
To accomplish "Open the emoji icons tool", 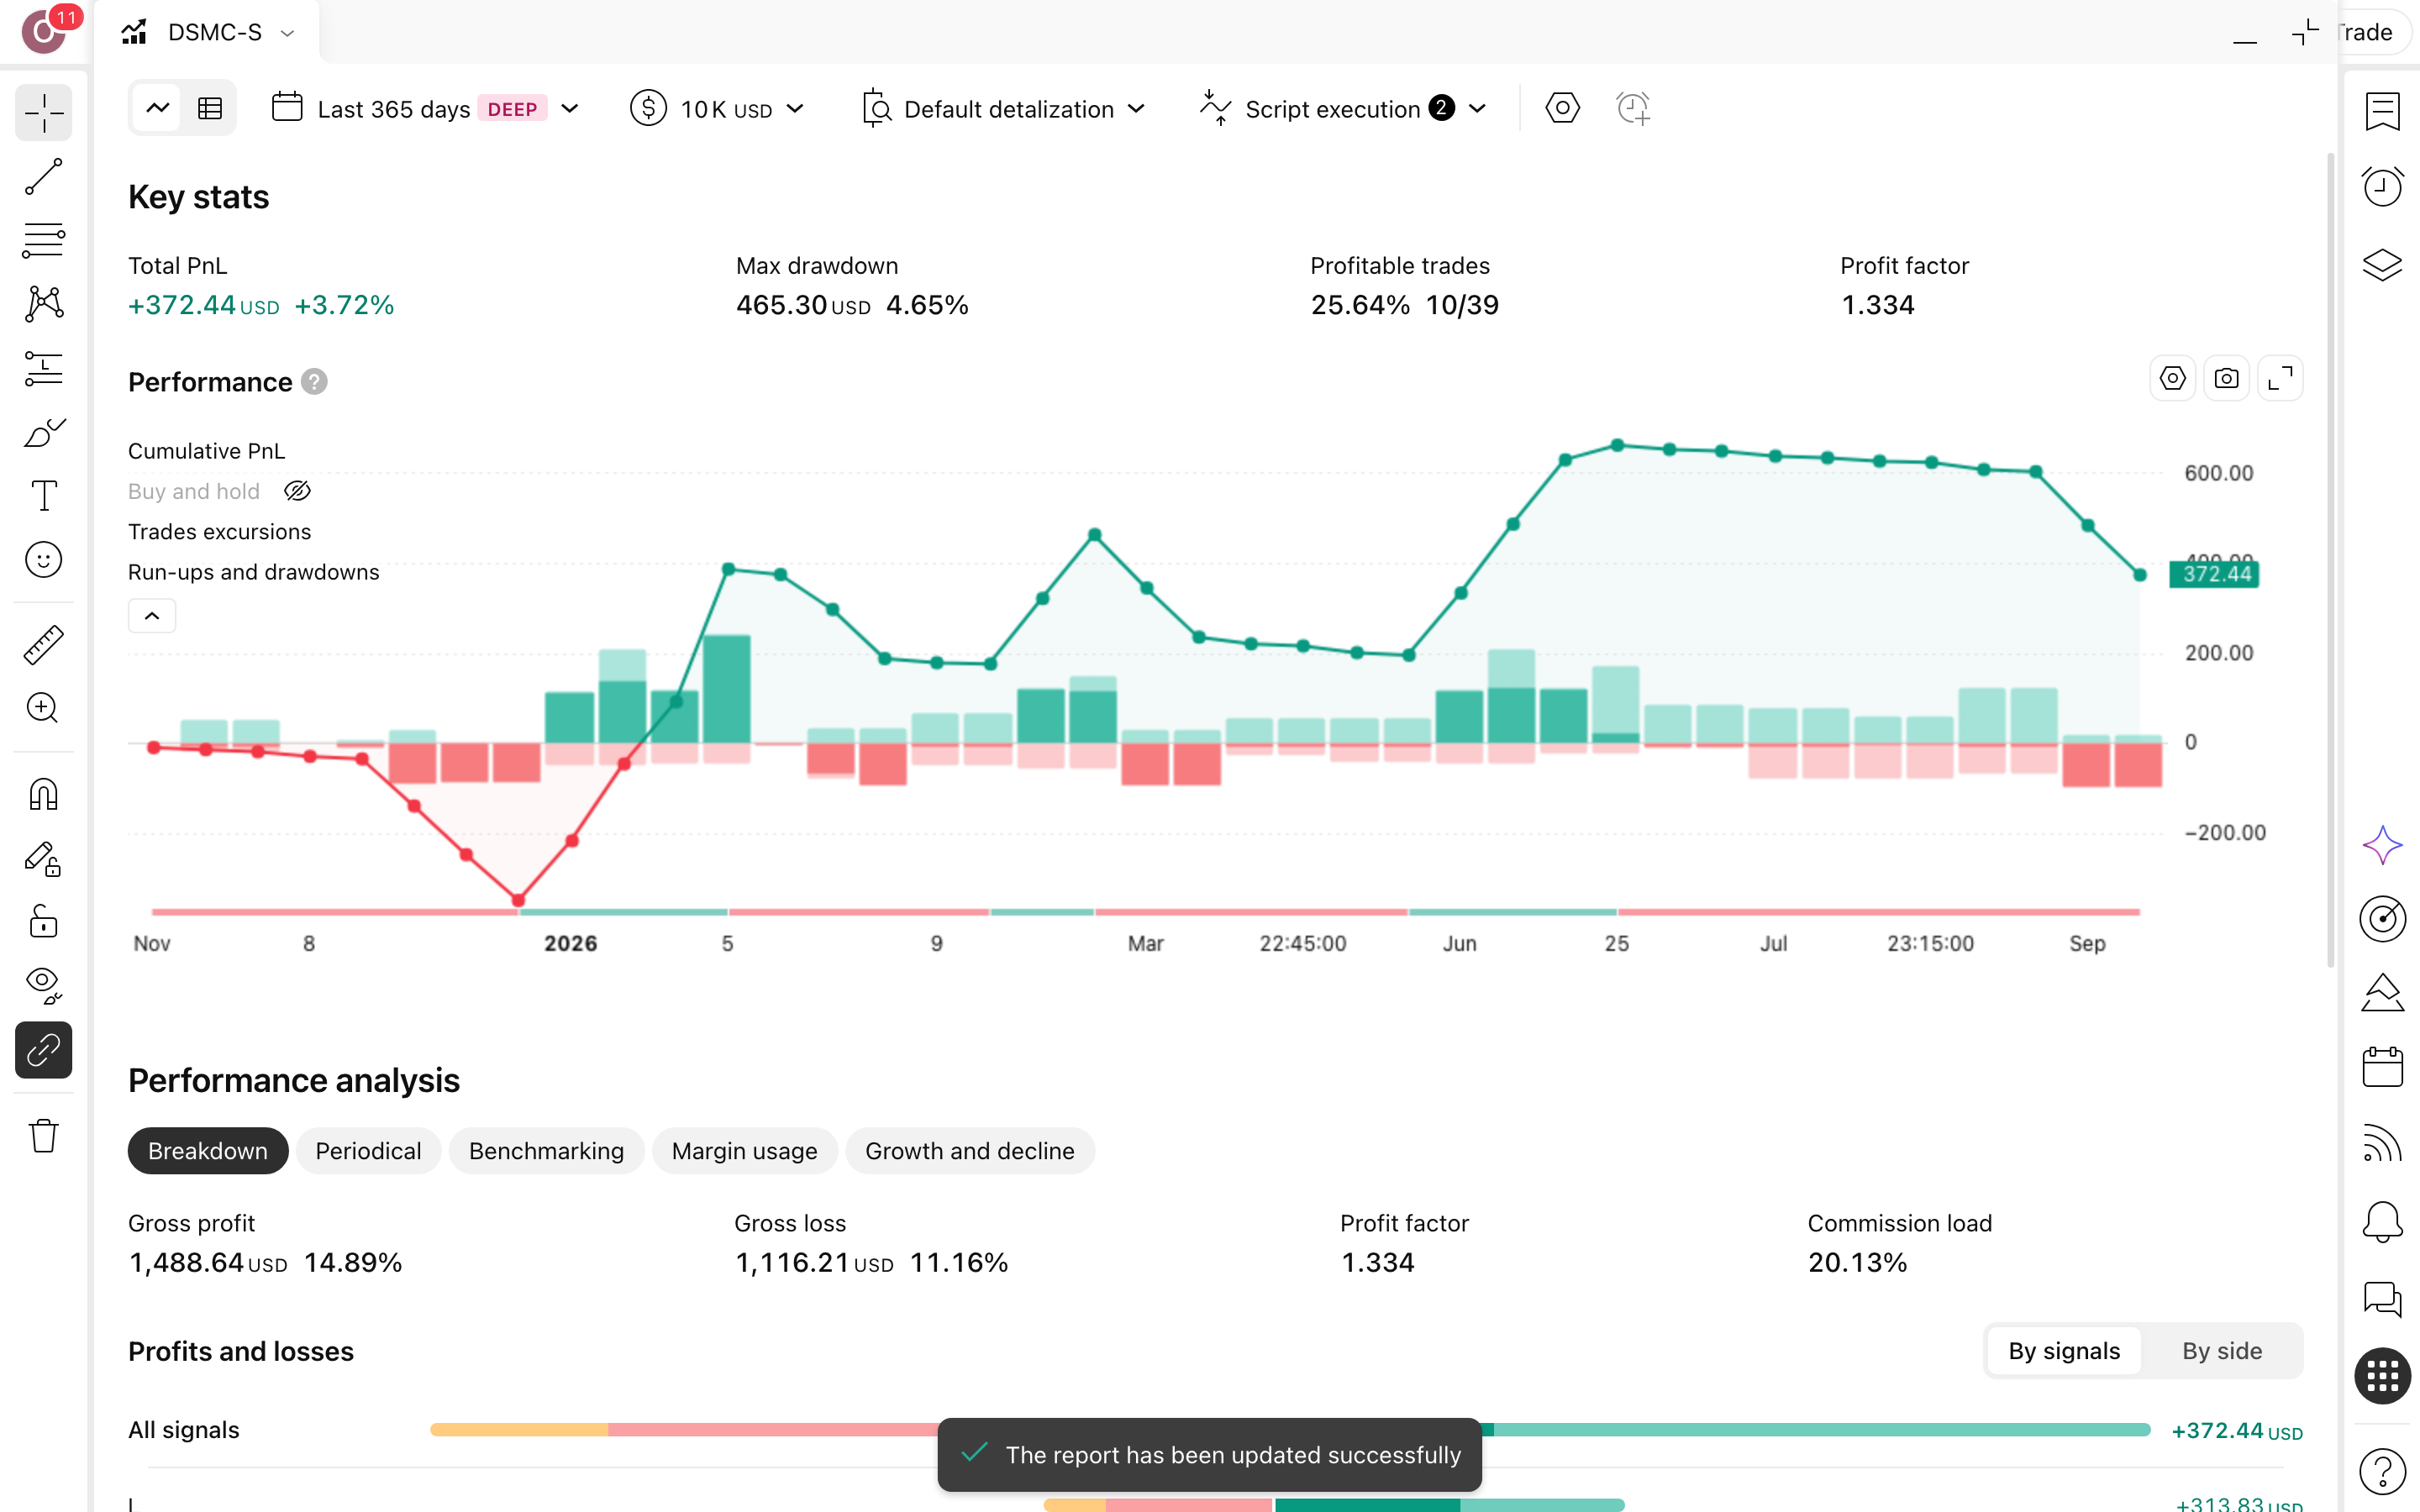I will coord(43,560).
